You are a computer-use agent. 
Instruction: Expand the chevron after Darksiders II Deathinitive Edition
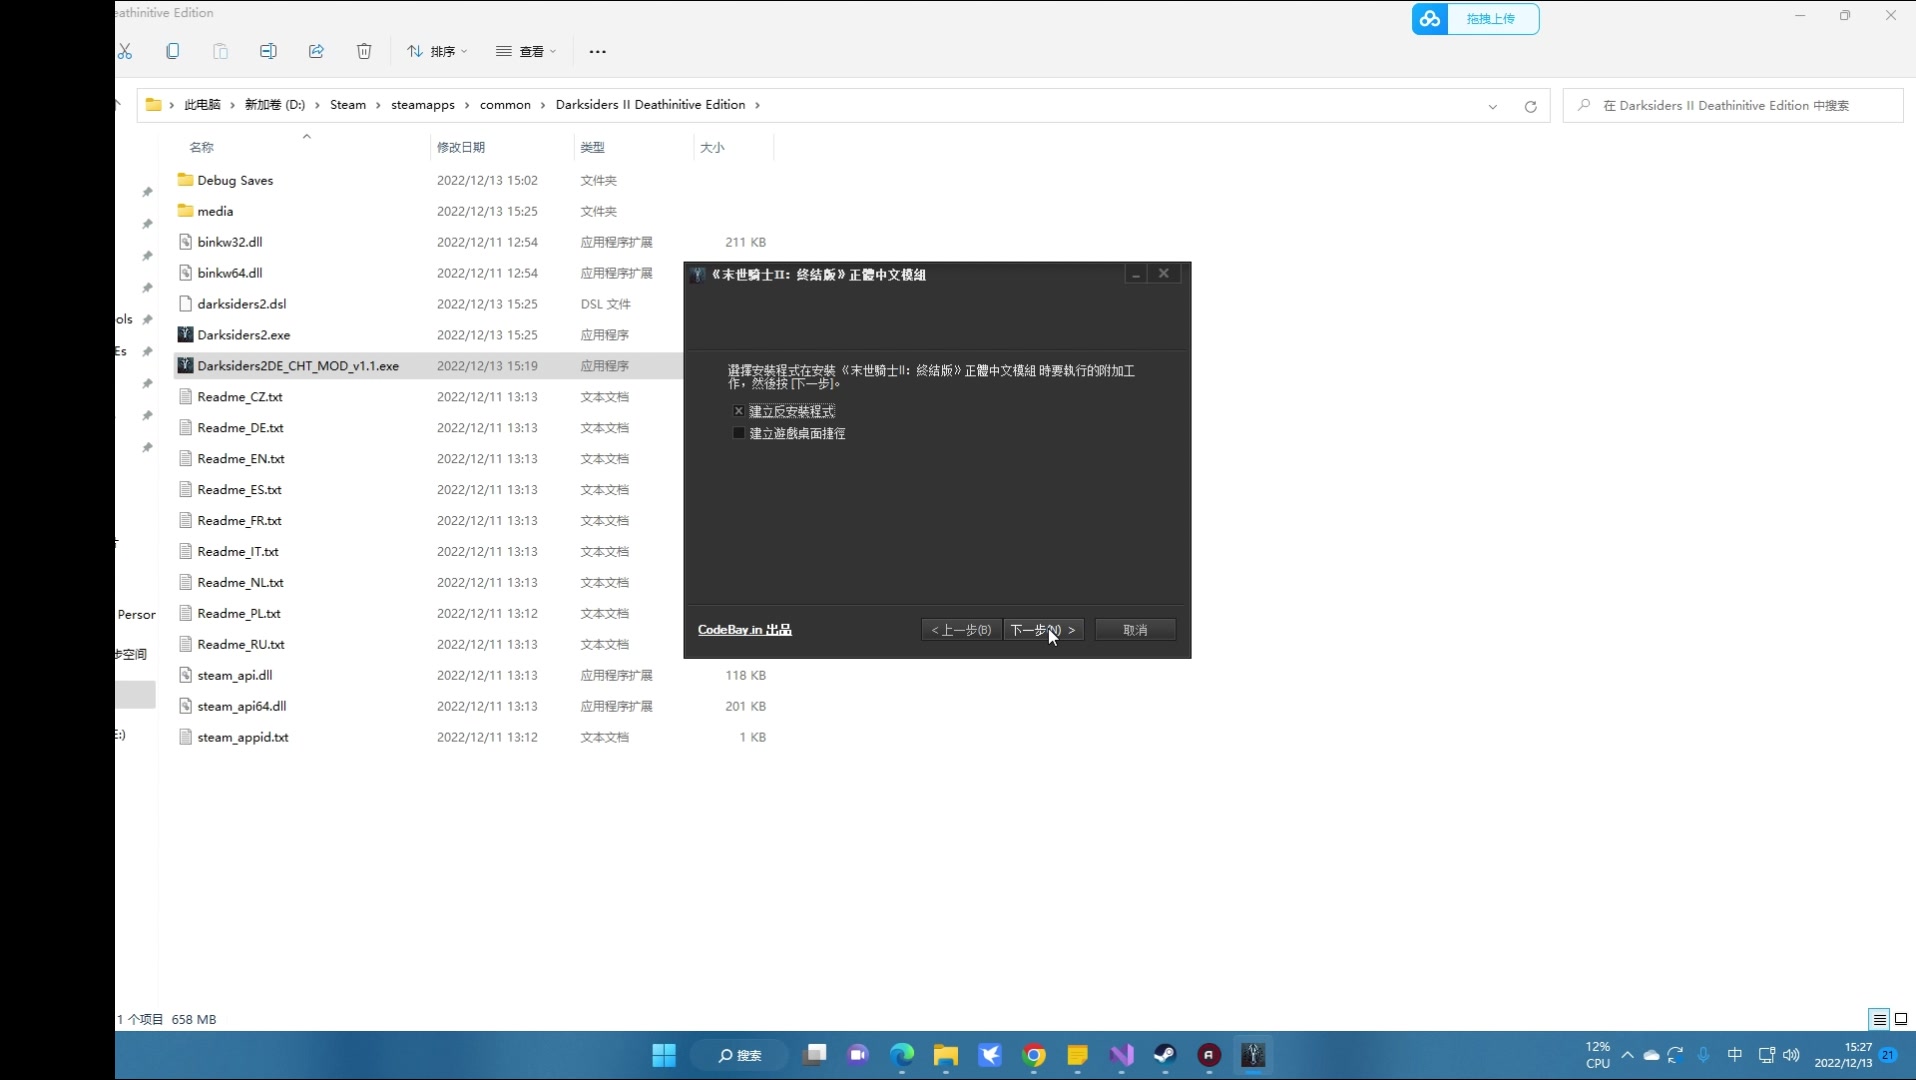tap(757, 105)
